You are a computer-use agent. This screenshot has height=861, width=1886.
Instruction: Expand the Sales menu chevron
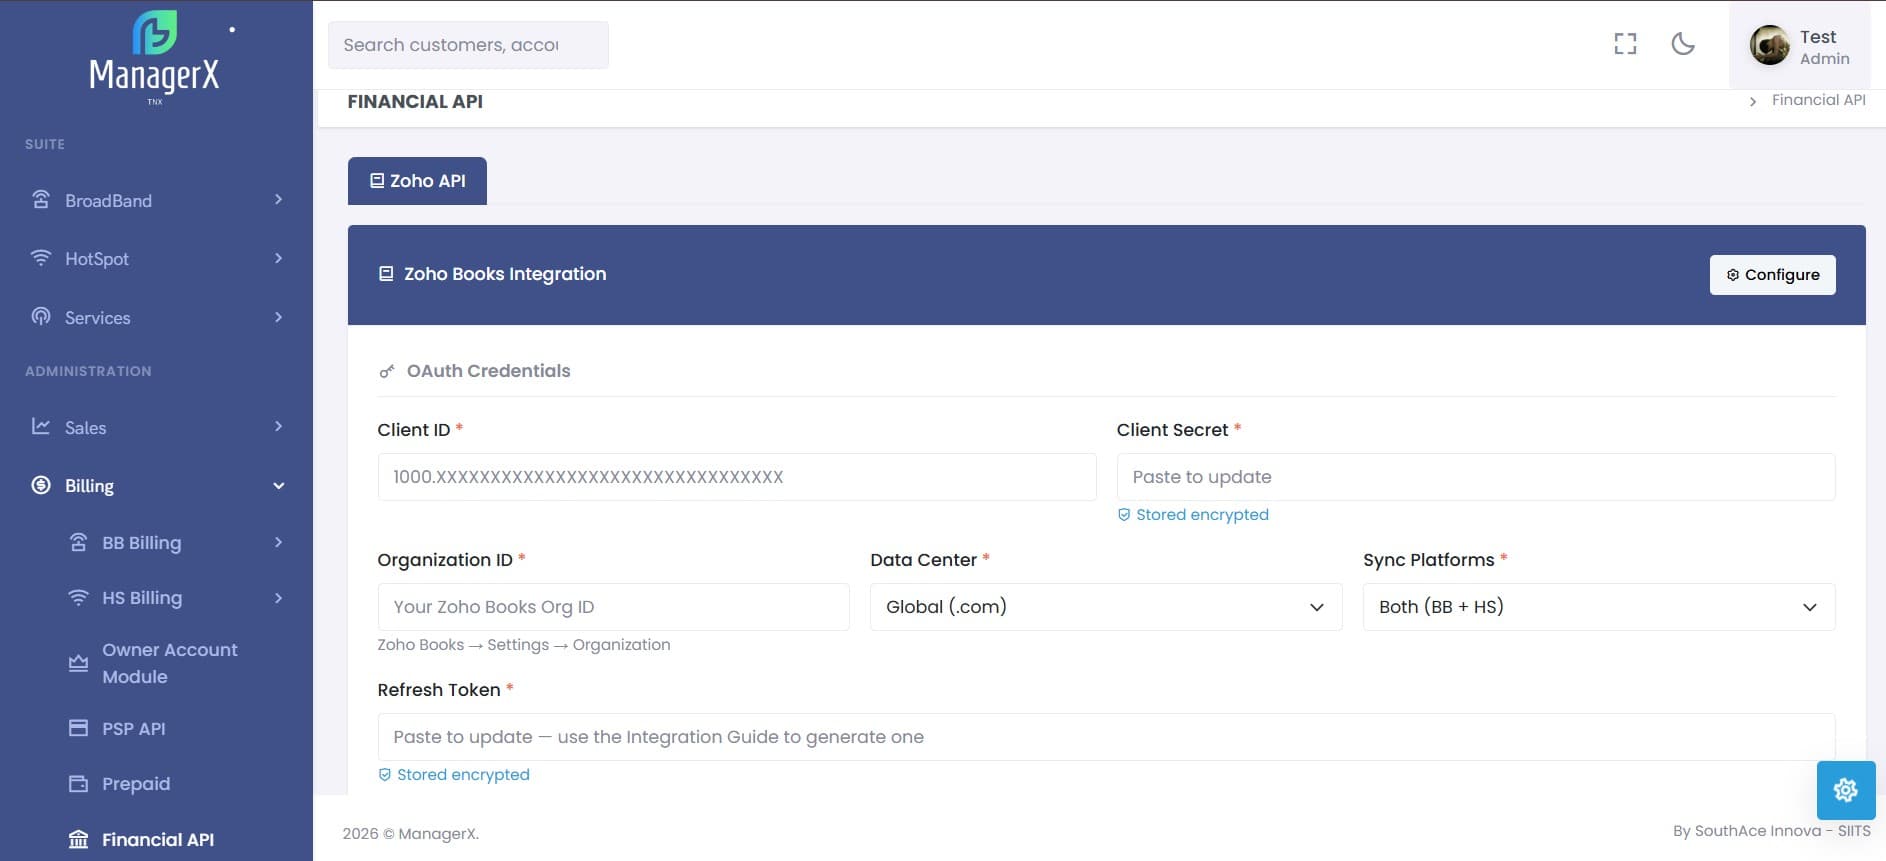(x=279, y=427)
